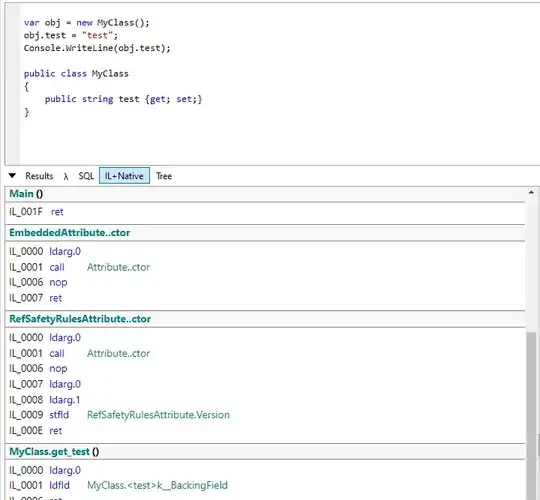The image size is (540, 500).
Task: Select the IL+Native tab
Action: (x=124, y=176)
